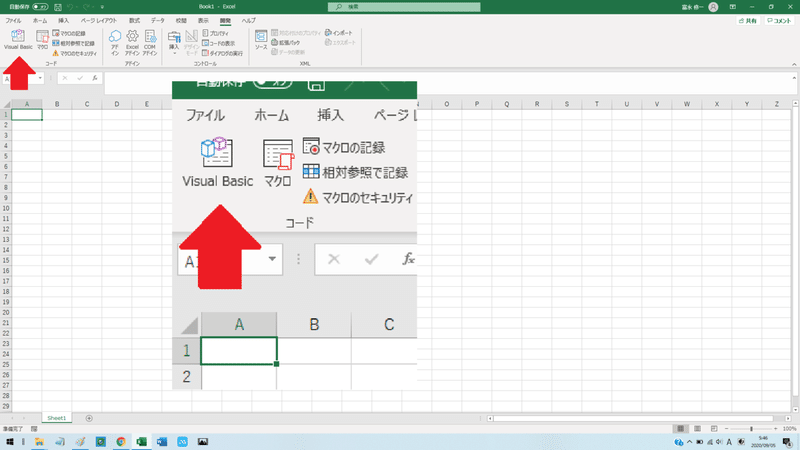Open the Visual Basic editor
Screen dimensions: 800x450
click(x=18, y=39)
